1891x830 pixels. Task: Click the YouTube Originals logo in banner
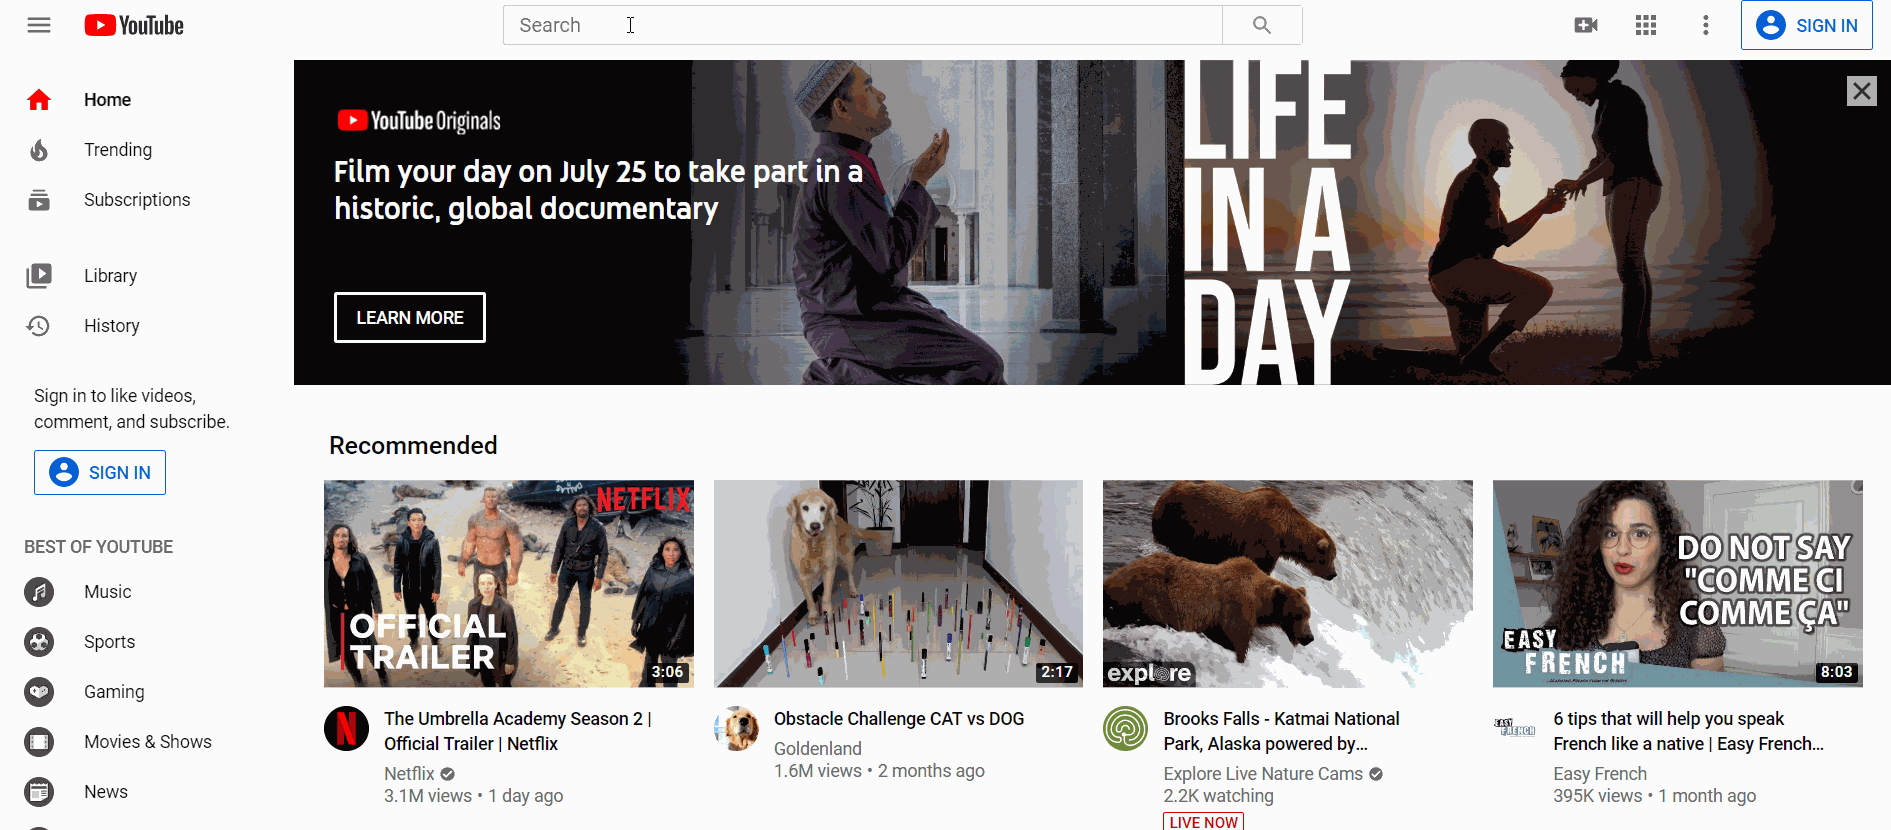click(419, 121)
